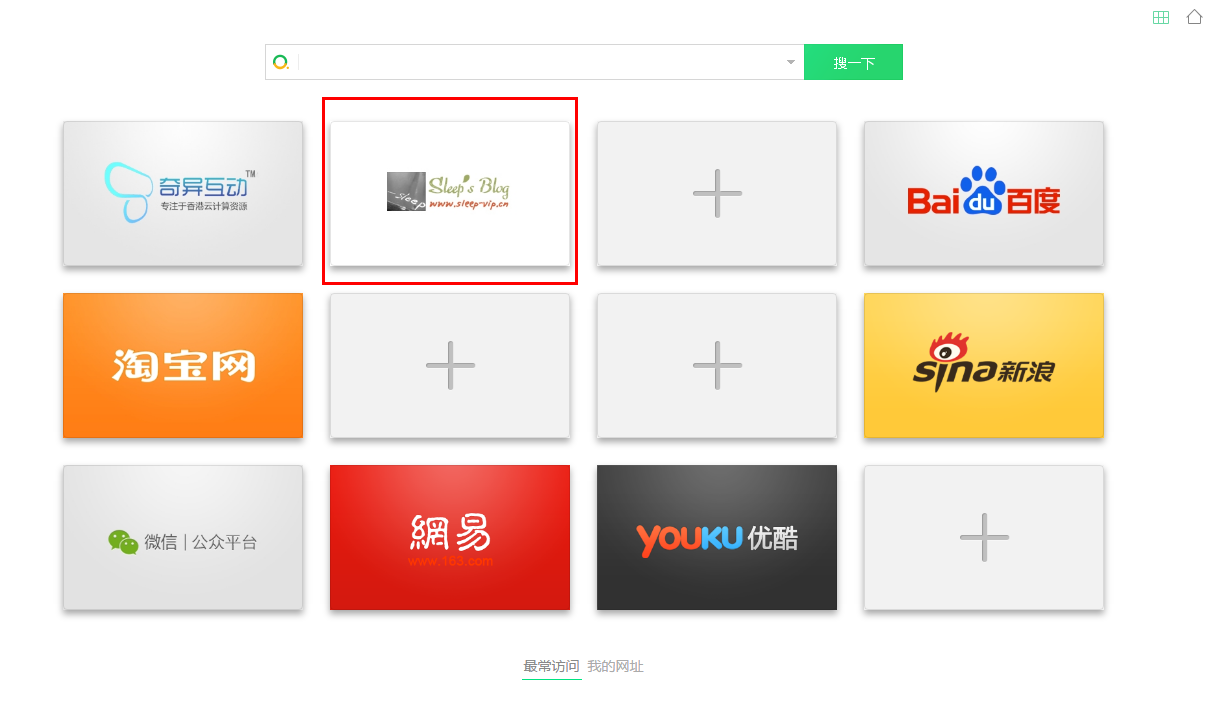This screenshot has height=709, width=1205.
Task: Focus the search text field
Action: [x=540, y=62]
